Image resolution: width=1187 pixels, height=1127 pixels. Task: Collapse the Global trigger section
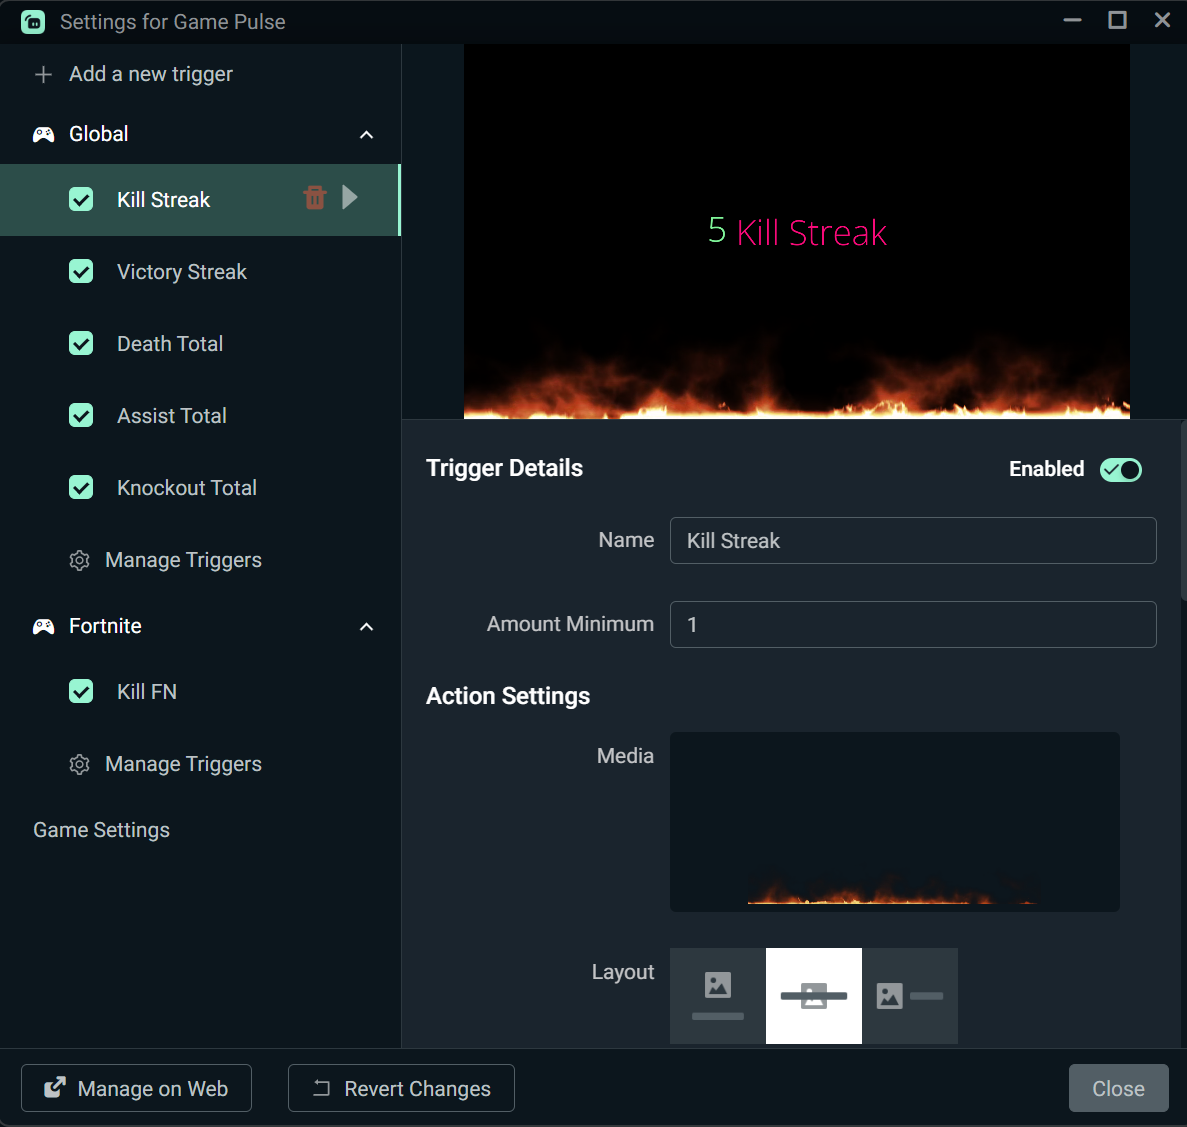coord(366,133)
